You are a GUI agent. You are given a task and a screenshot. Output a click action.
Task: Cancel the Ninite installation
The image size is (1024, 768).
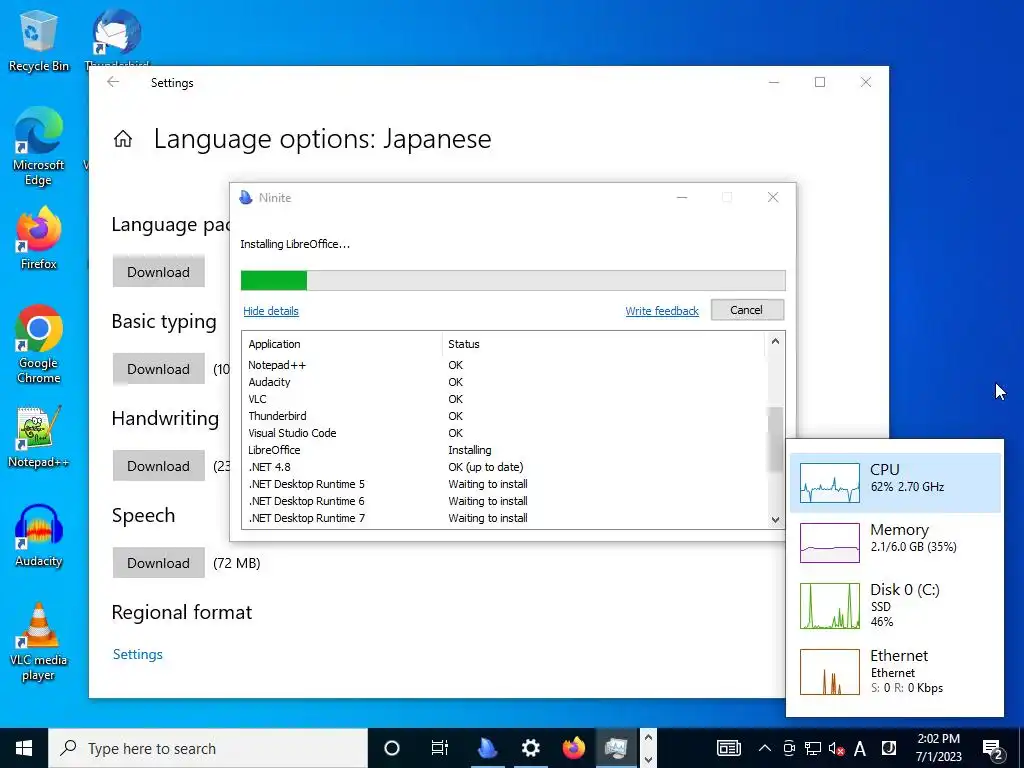point(747,310)
